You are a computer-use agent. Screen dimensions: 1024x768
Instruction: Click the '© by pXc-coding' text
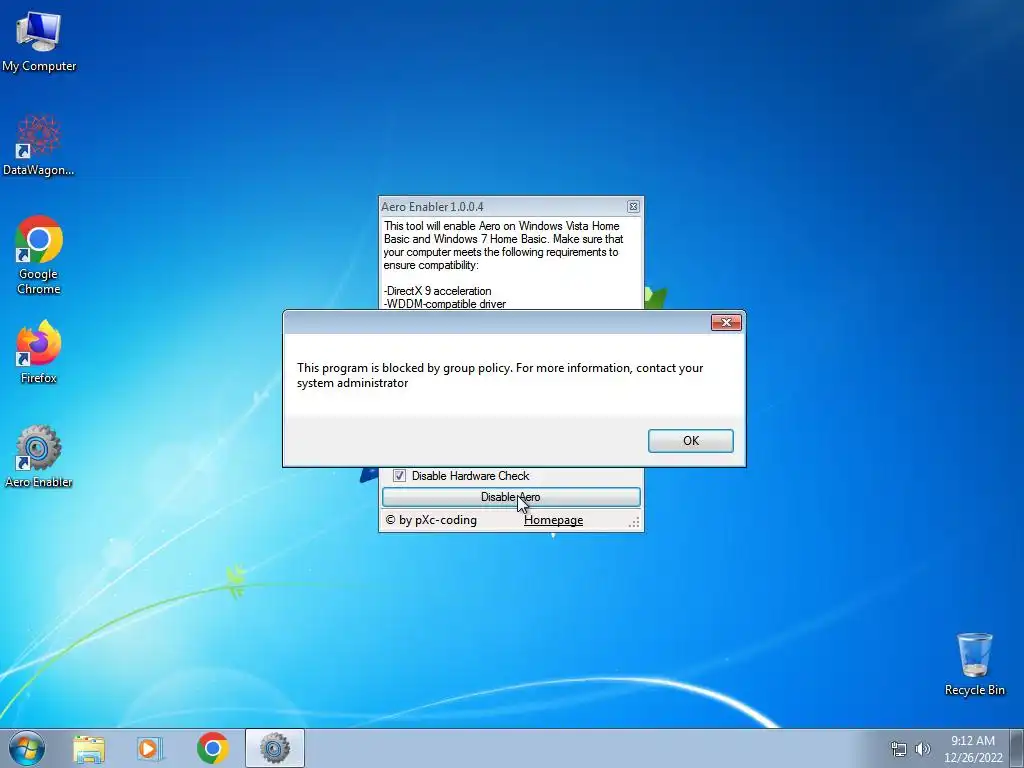click(x=431, y=520)
